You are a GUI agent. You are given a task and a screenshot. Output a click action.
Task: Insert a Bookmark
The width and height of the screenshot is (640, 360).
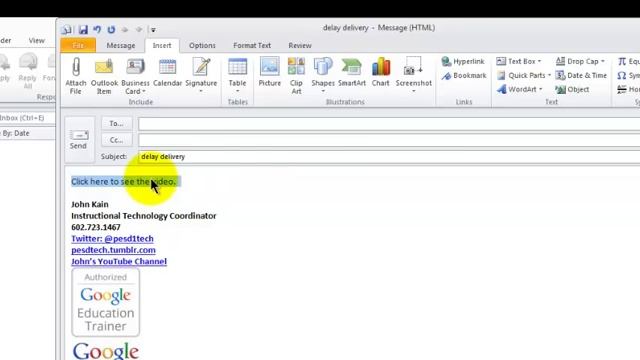pos(464,76)
